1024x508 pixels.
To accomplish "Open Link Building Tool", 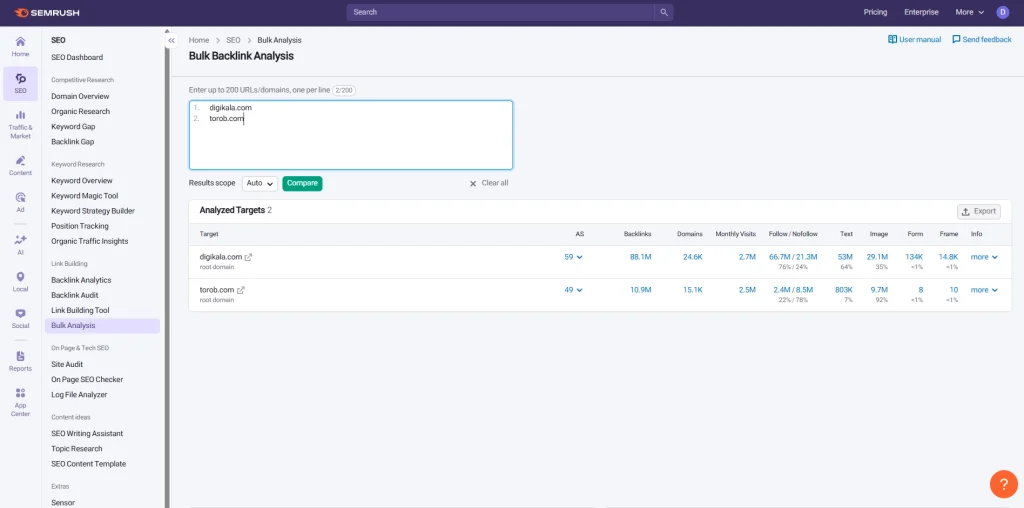I will 80,310.
